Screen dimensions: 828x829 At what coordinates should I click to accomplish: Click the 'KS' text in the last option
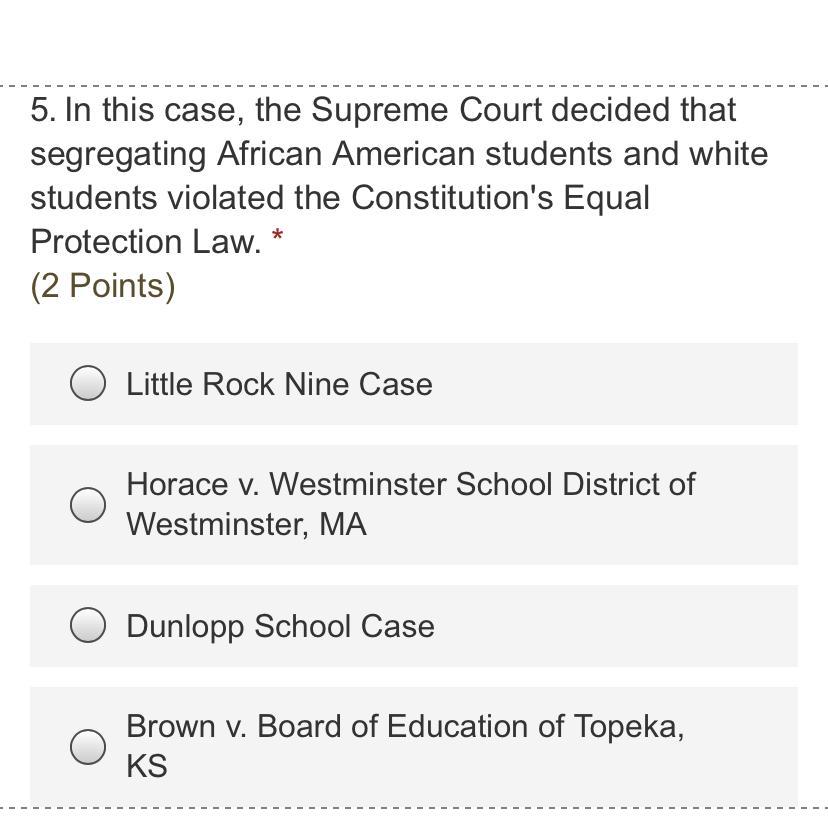tap(146, 766)
